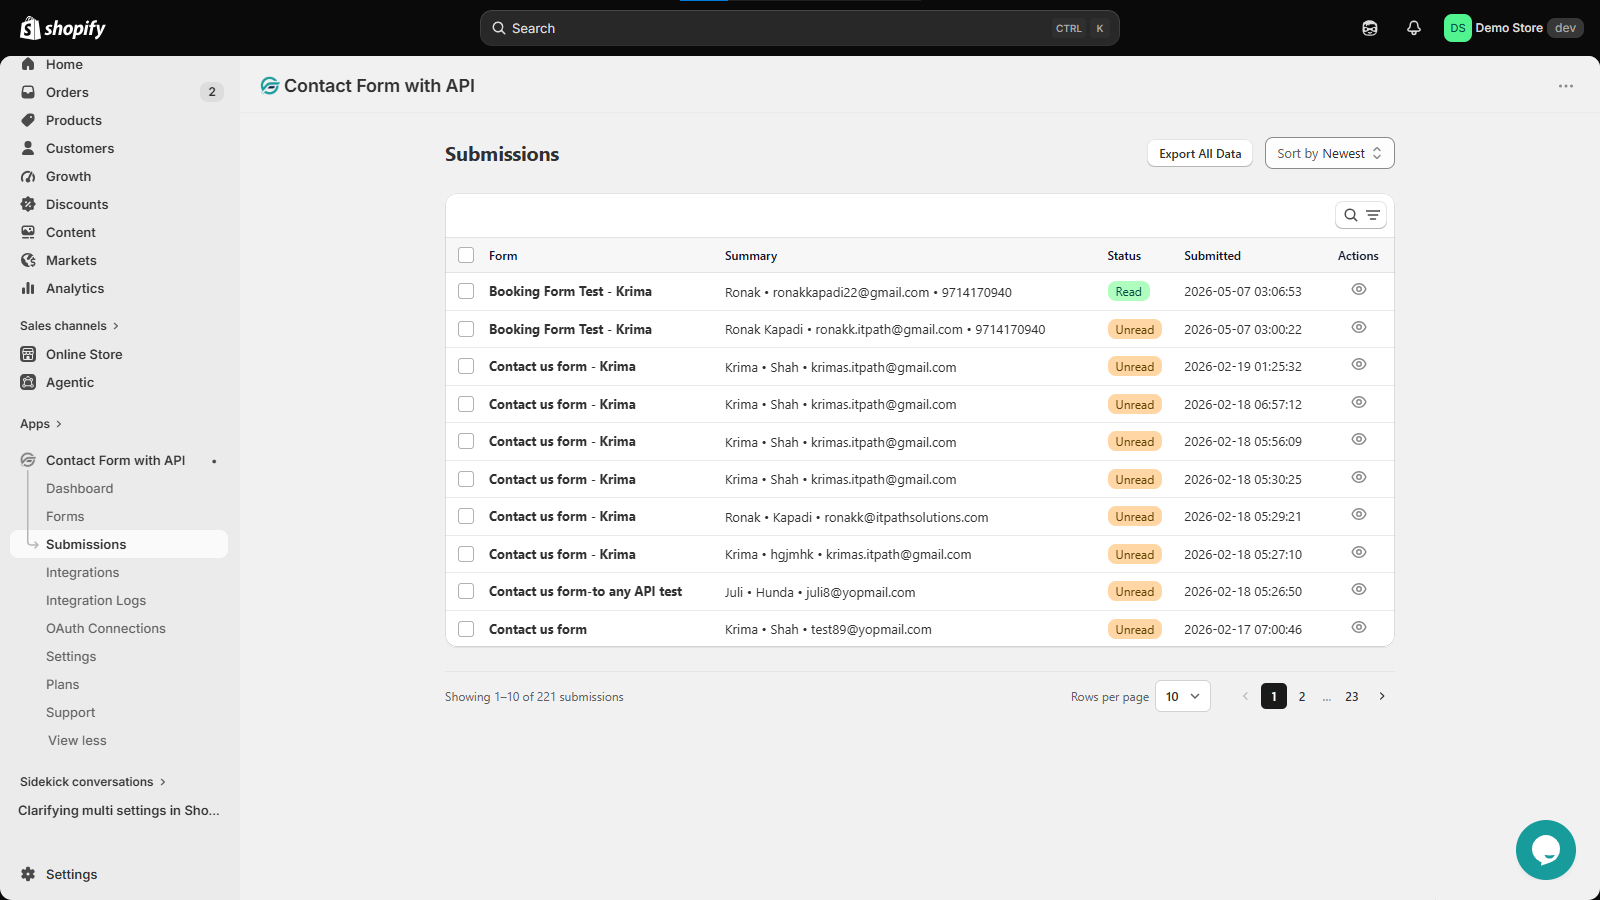Click the Agentic icon in sidebar
Screen dimensions: 1600x900
[x=28, y=382]
